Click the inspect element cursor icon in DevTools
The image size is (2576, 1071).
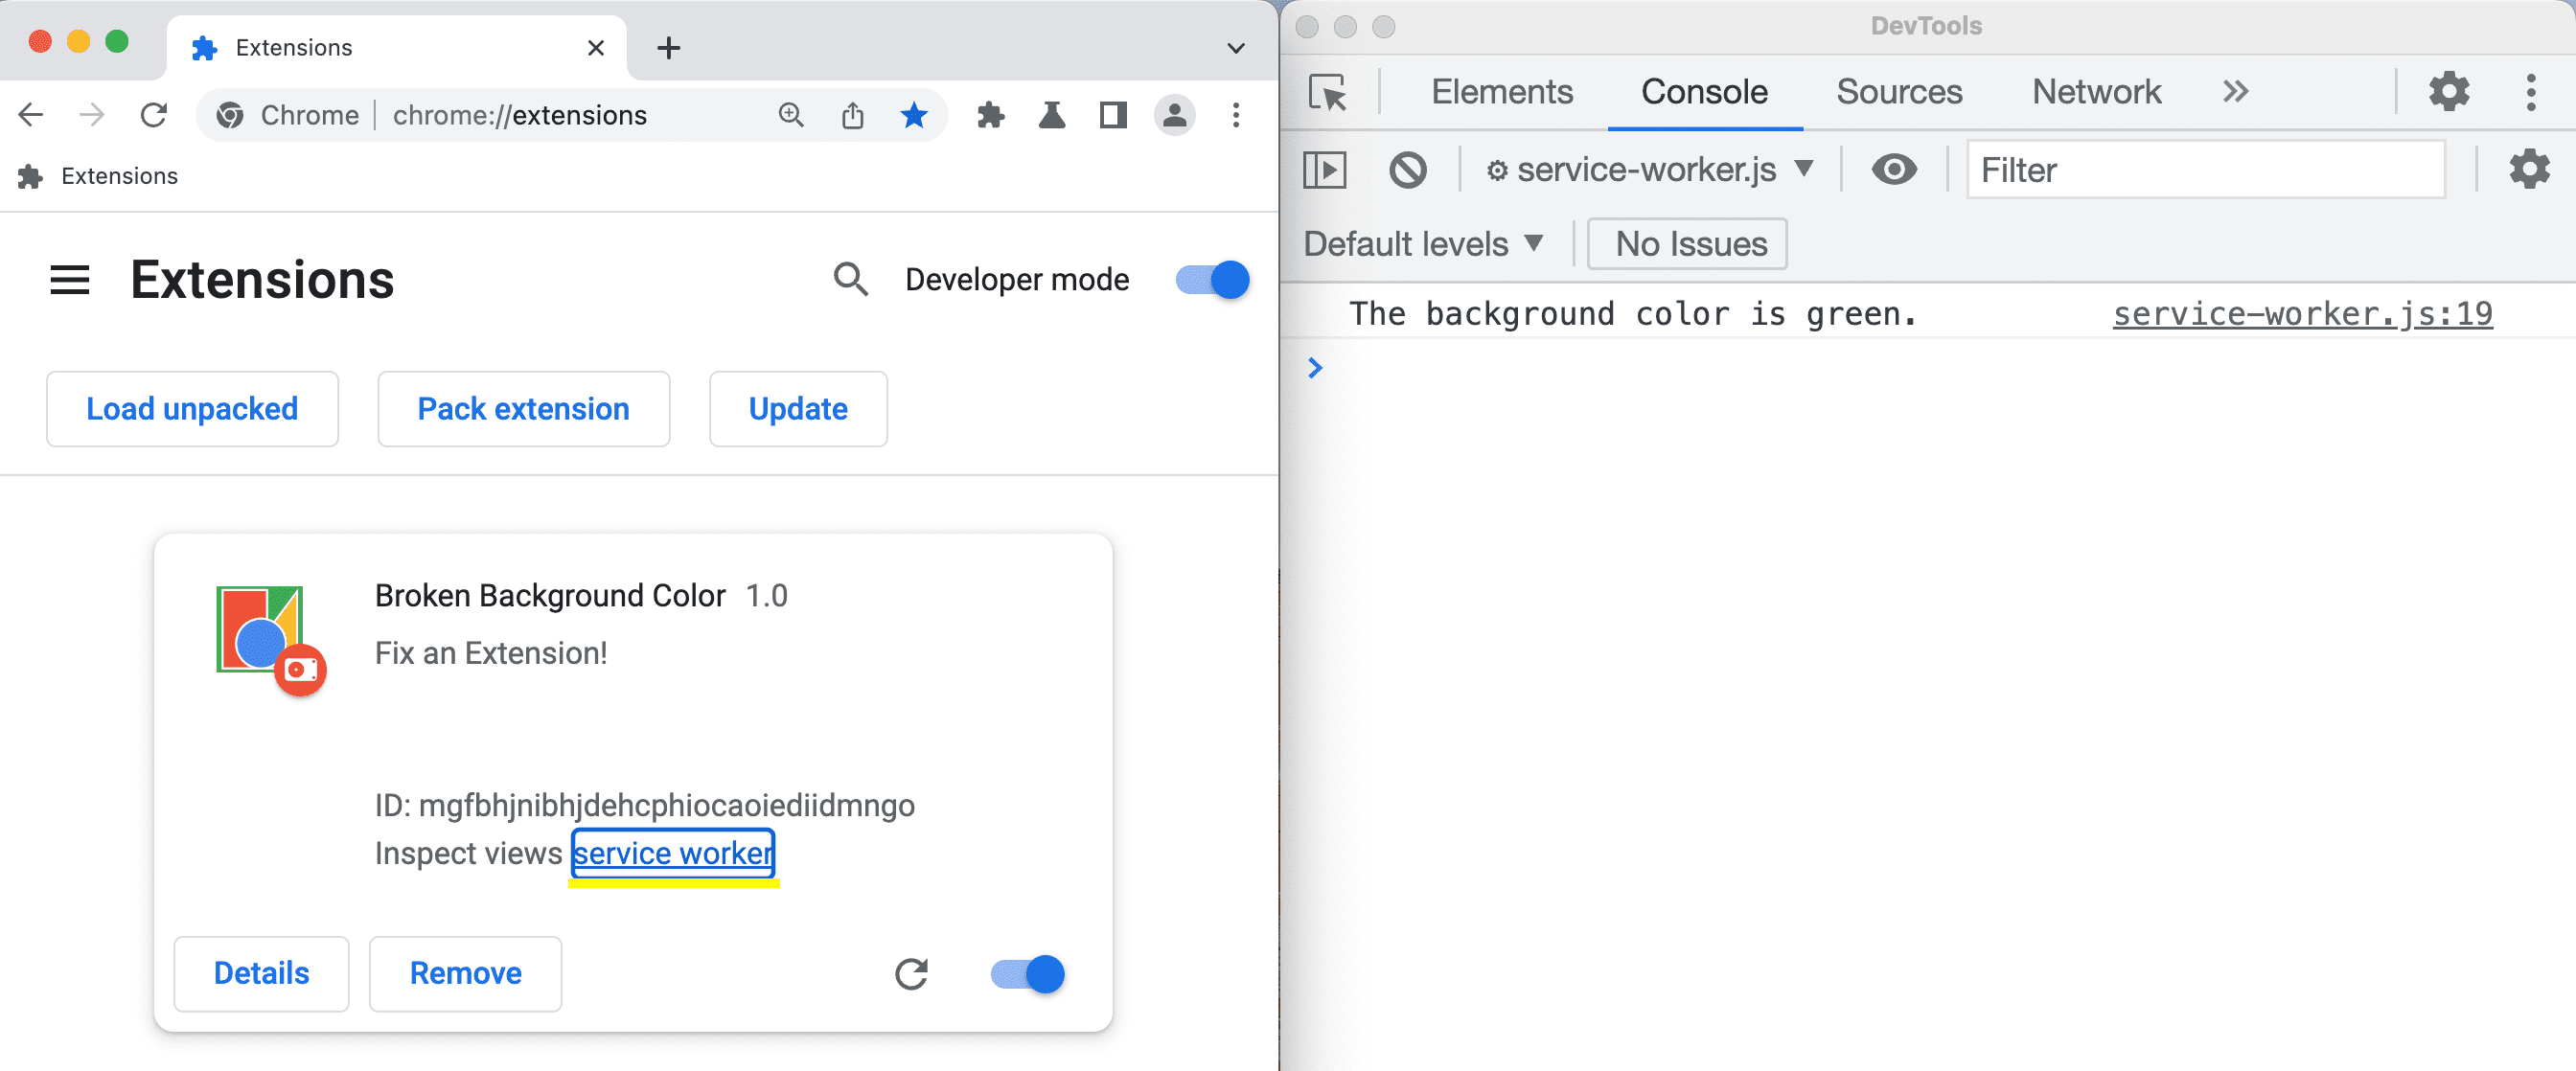1327,92
